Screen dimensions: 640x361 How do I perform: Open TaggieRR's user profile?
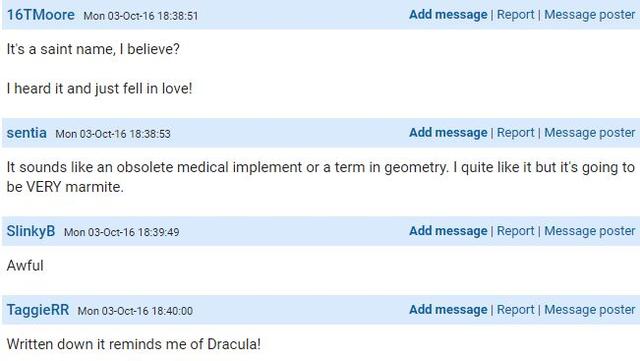click(x=38, y=310)
